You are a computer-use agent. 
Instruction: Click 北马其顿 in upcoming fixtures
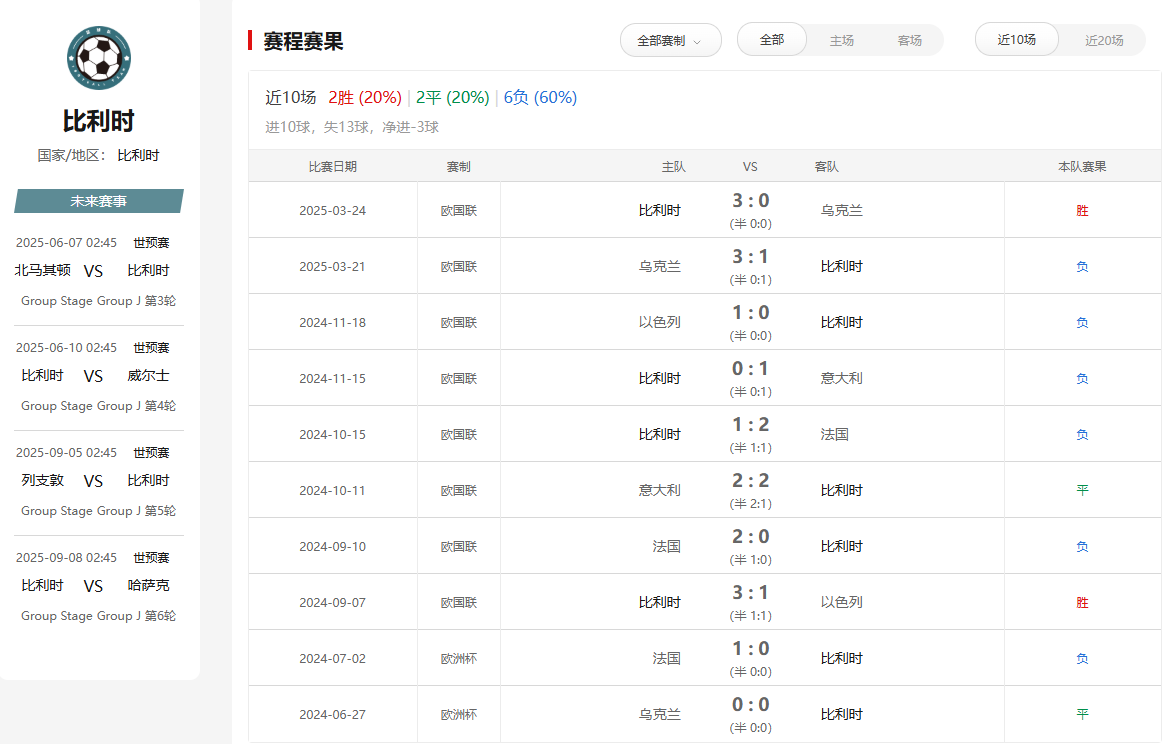point(43,270)
